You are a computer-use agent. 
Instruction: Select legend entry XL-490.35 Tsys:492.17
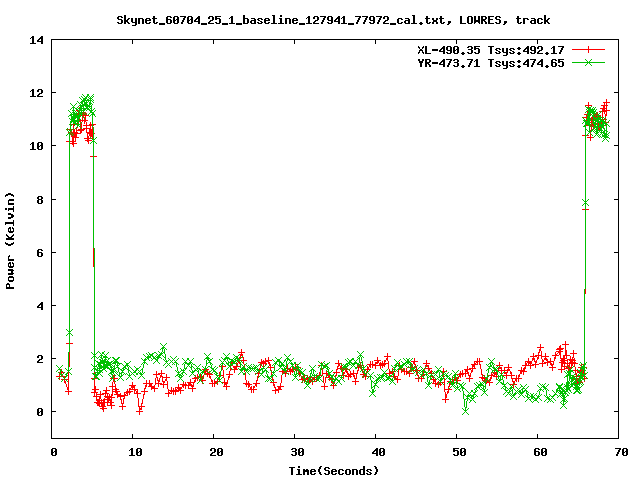tap(491, 50)
